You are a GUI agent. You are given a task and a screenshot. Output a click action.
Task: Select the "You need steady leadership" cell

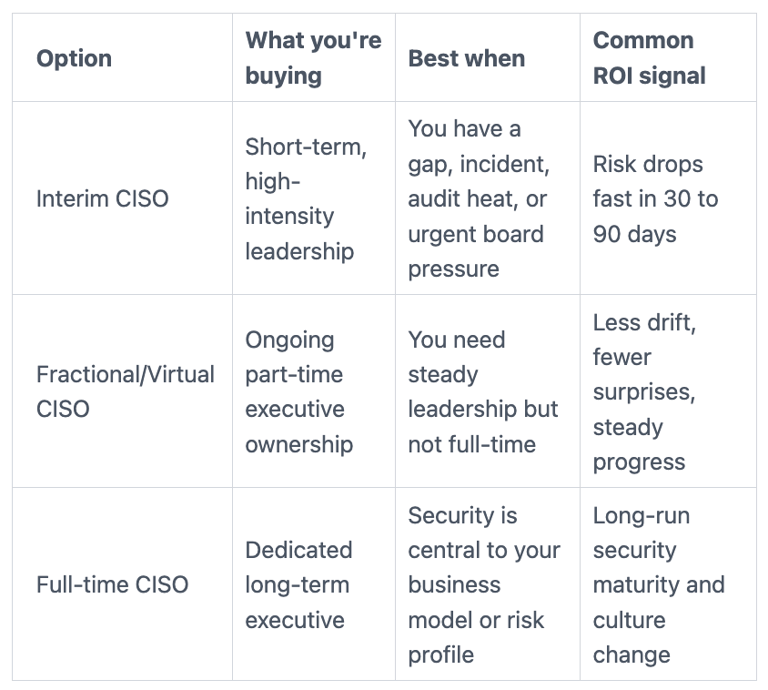483,392
